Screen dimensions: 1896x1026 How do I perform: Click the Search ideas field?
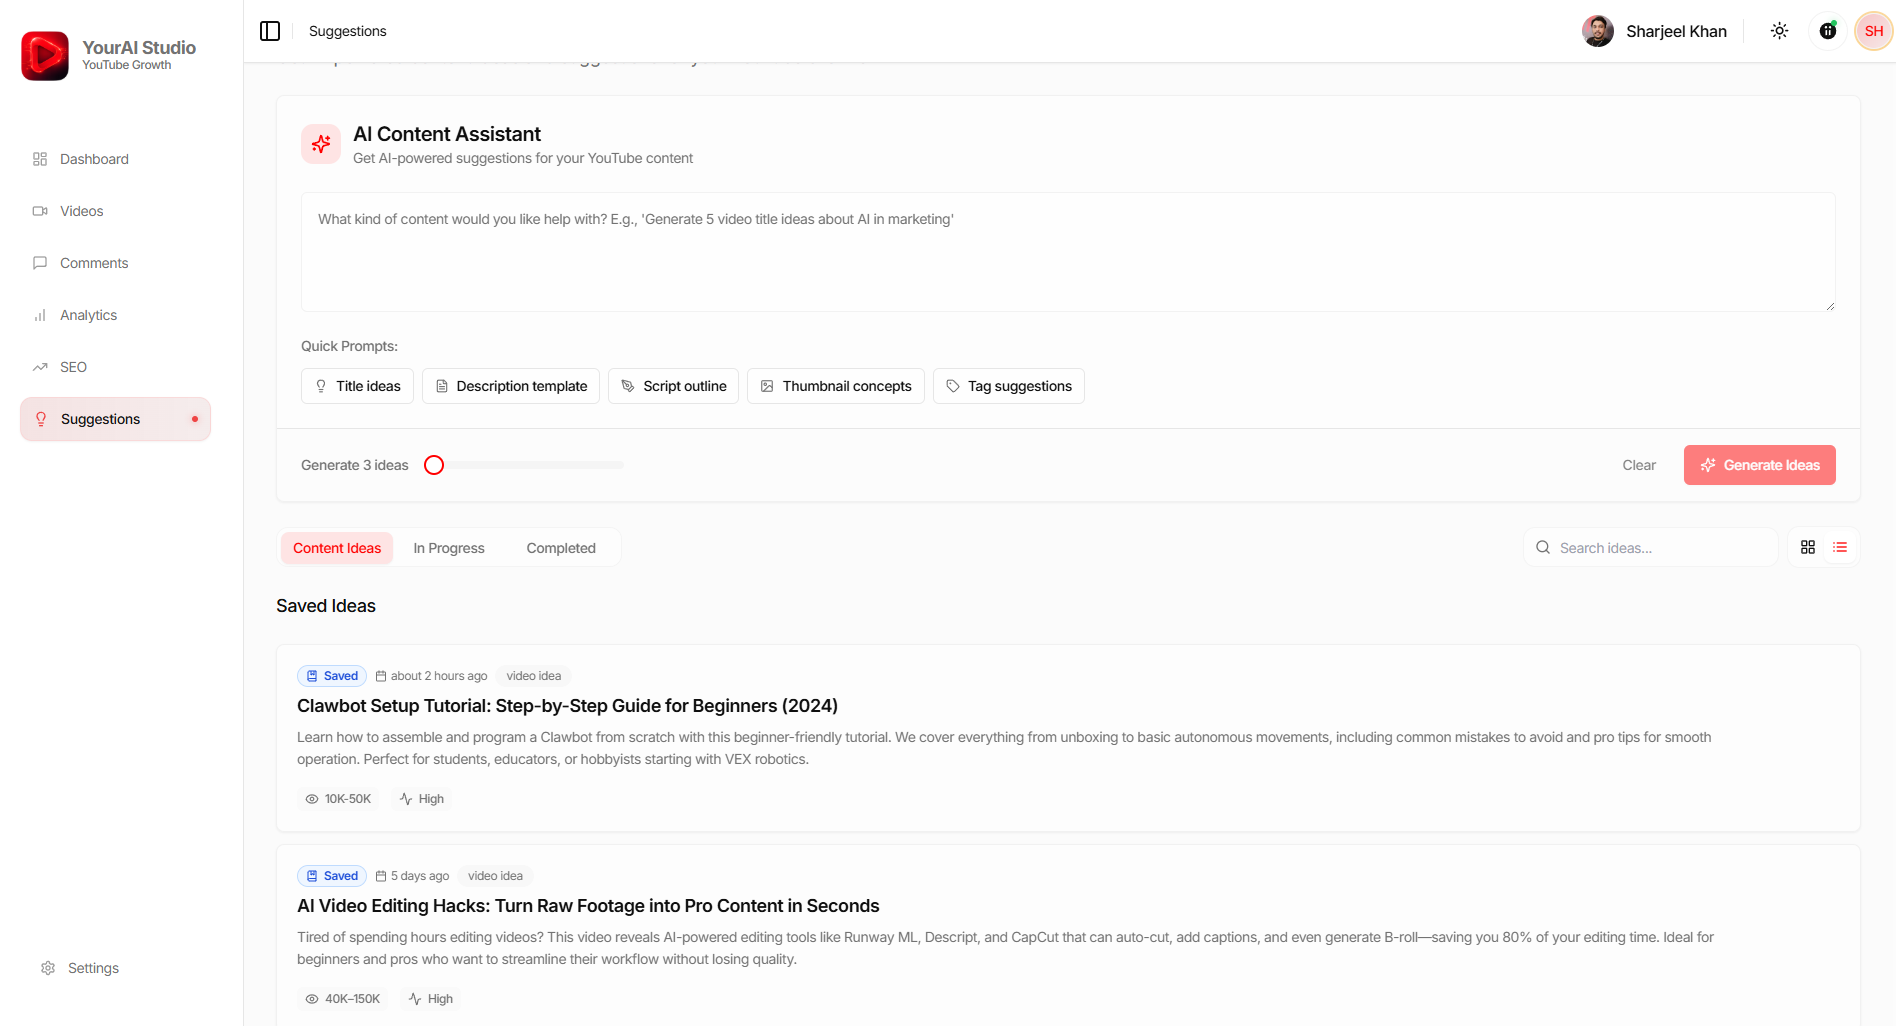click(1651, 548)
